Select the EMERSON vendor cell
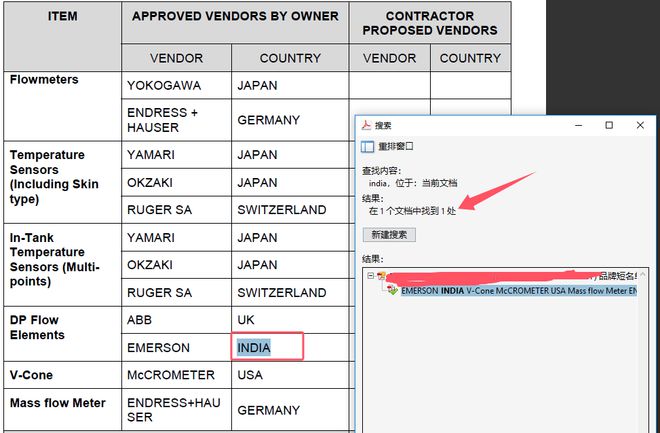This screenshot has height=433, width=660. coord(176,348)
